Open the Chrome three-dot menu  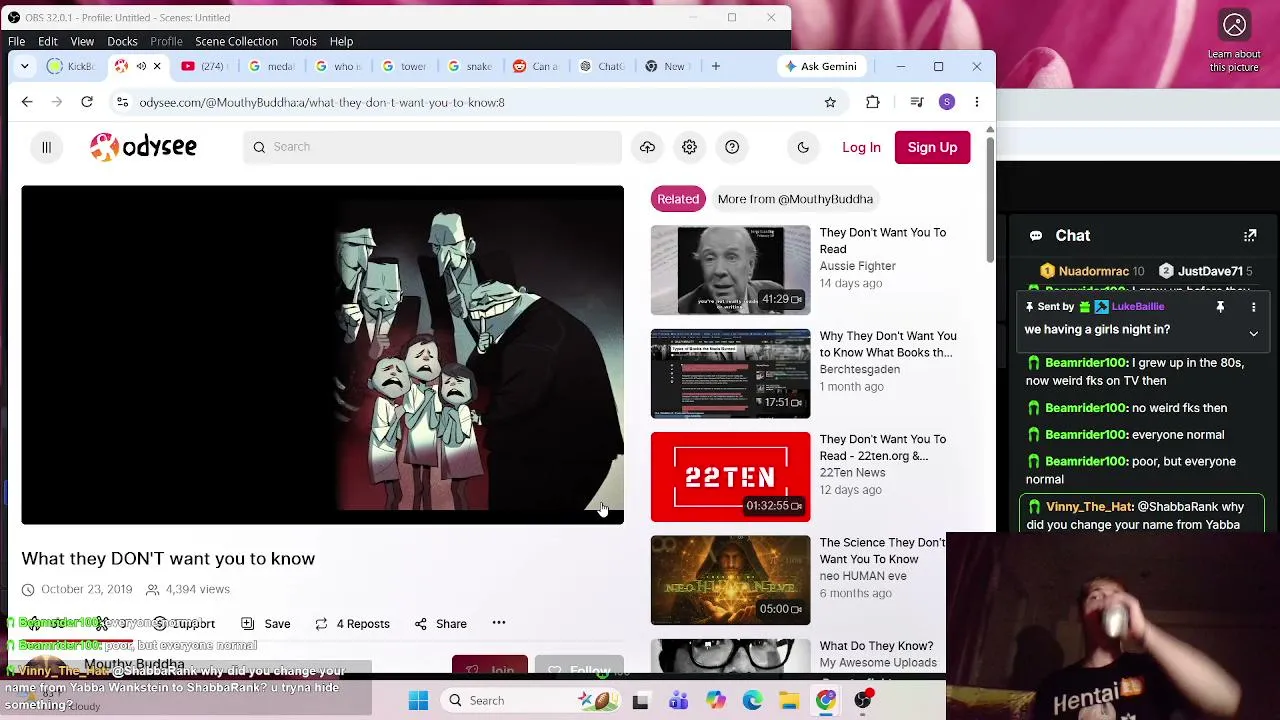(x=977, y=102)
